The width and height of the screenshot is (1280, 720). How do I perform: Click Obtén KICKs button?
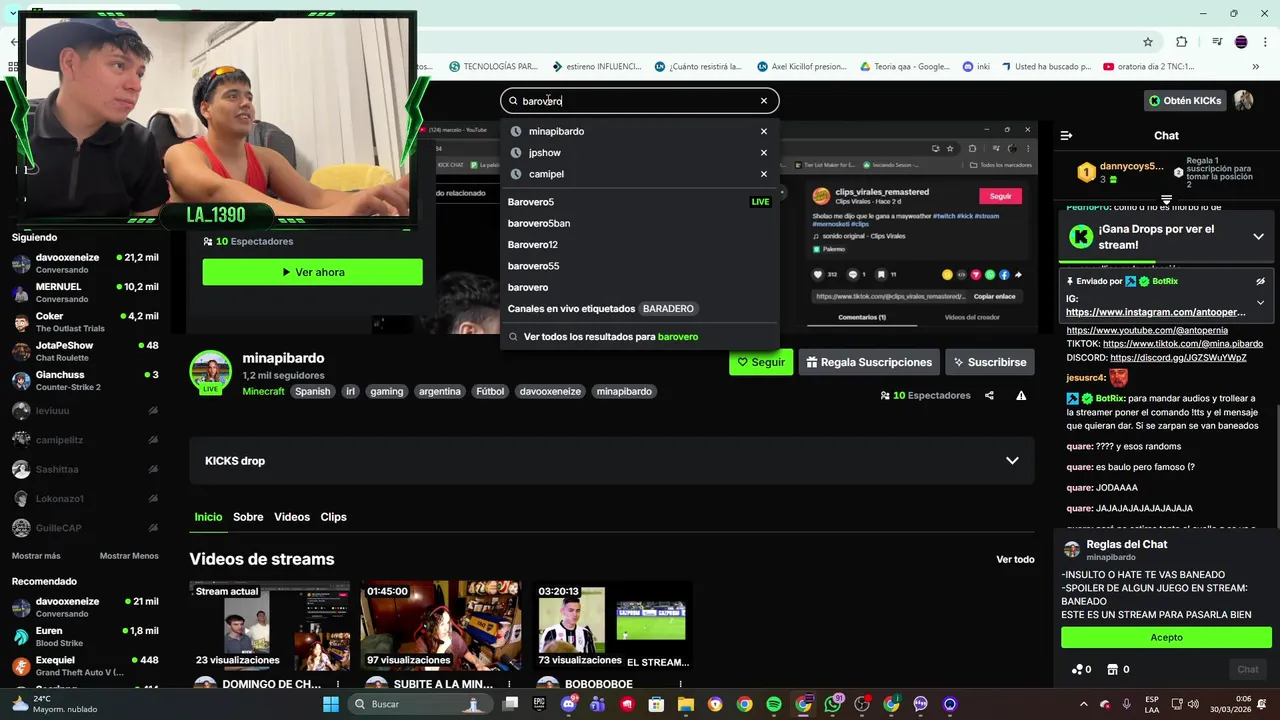(1185, 100)
